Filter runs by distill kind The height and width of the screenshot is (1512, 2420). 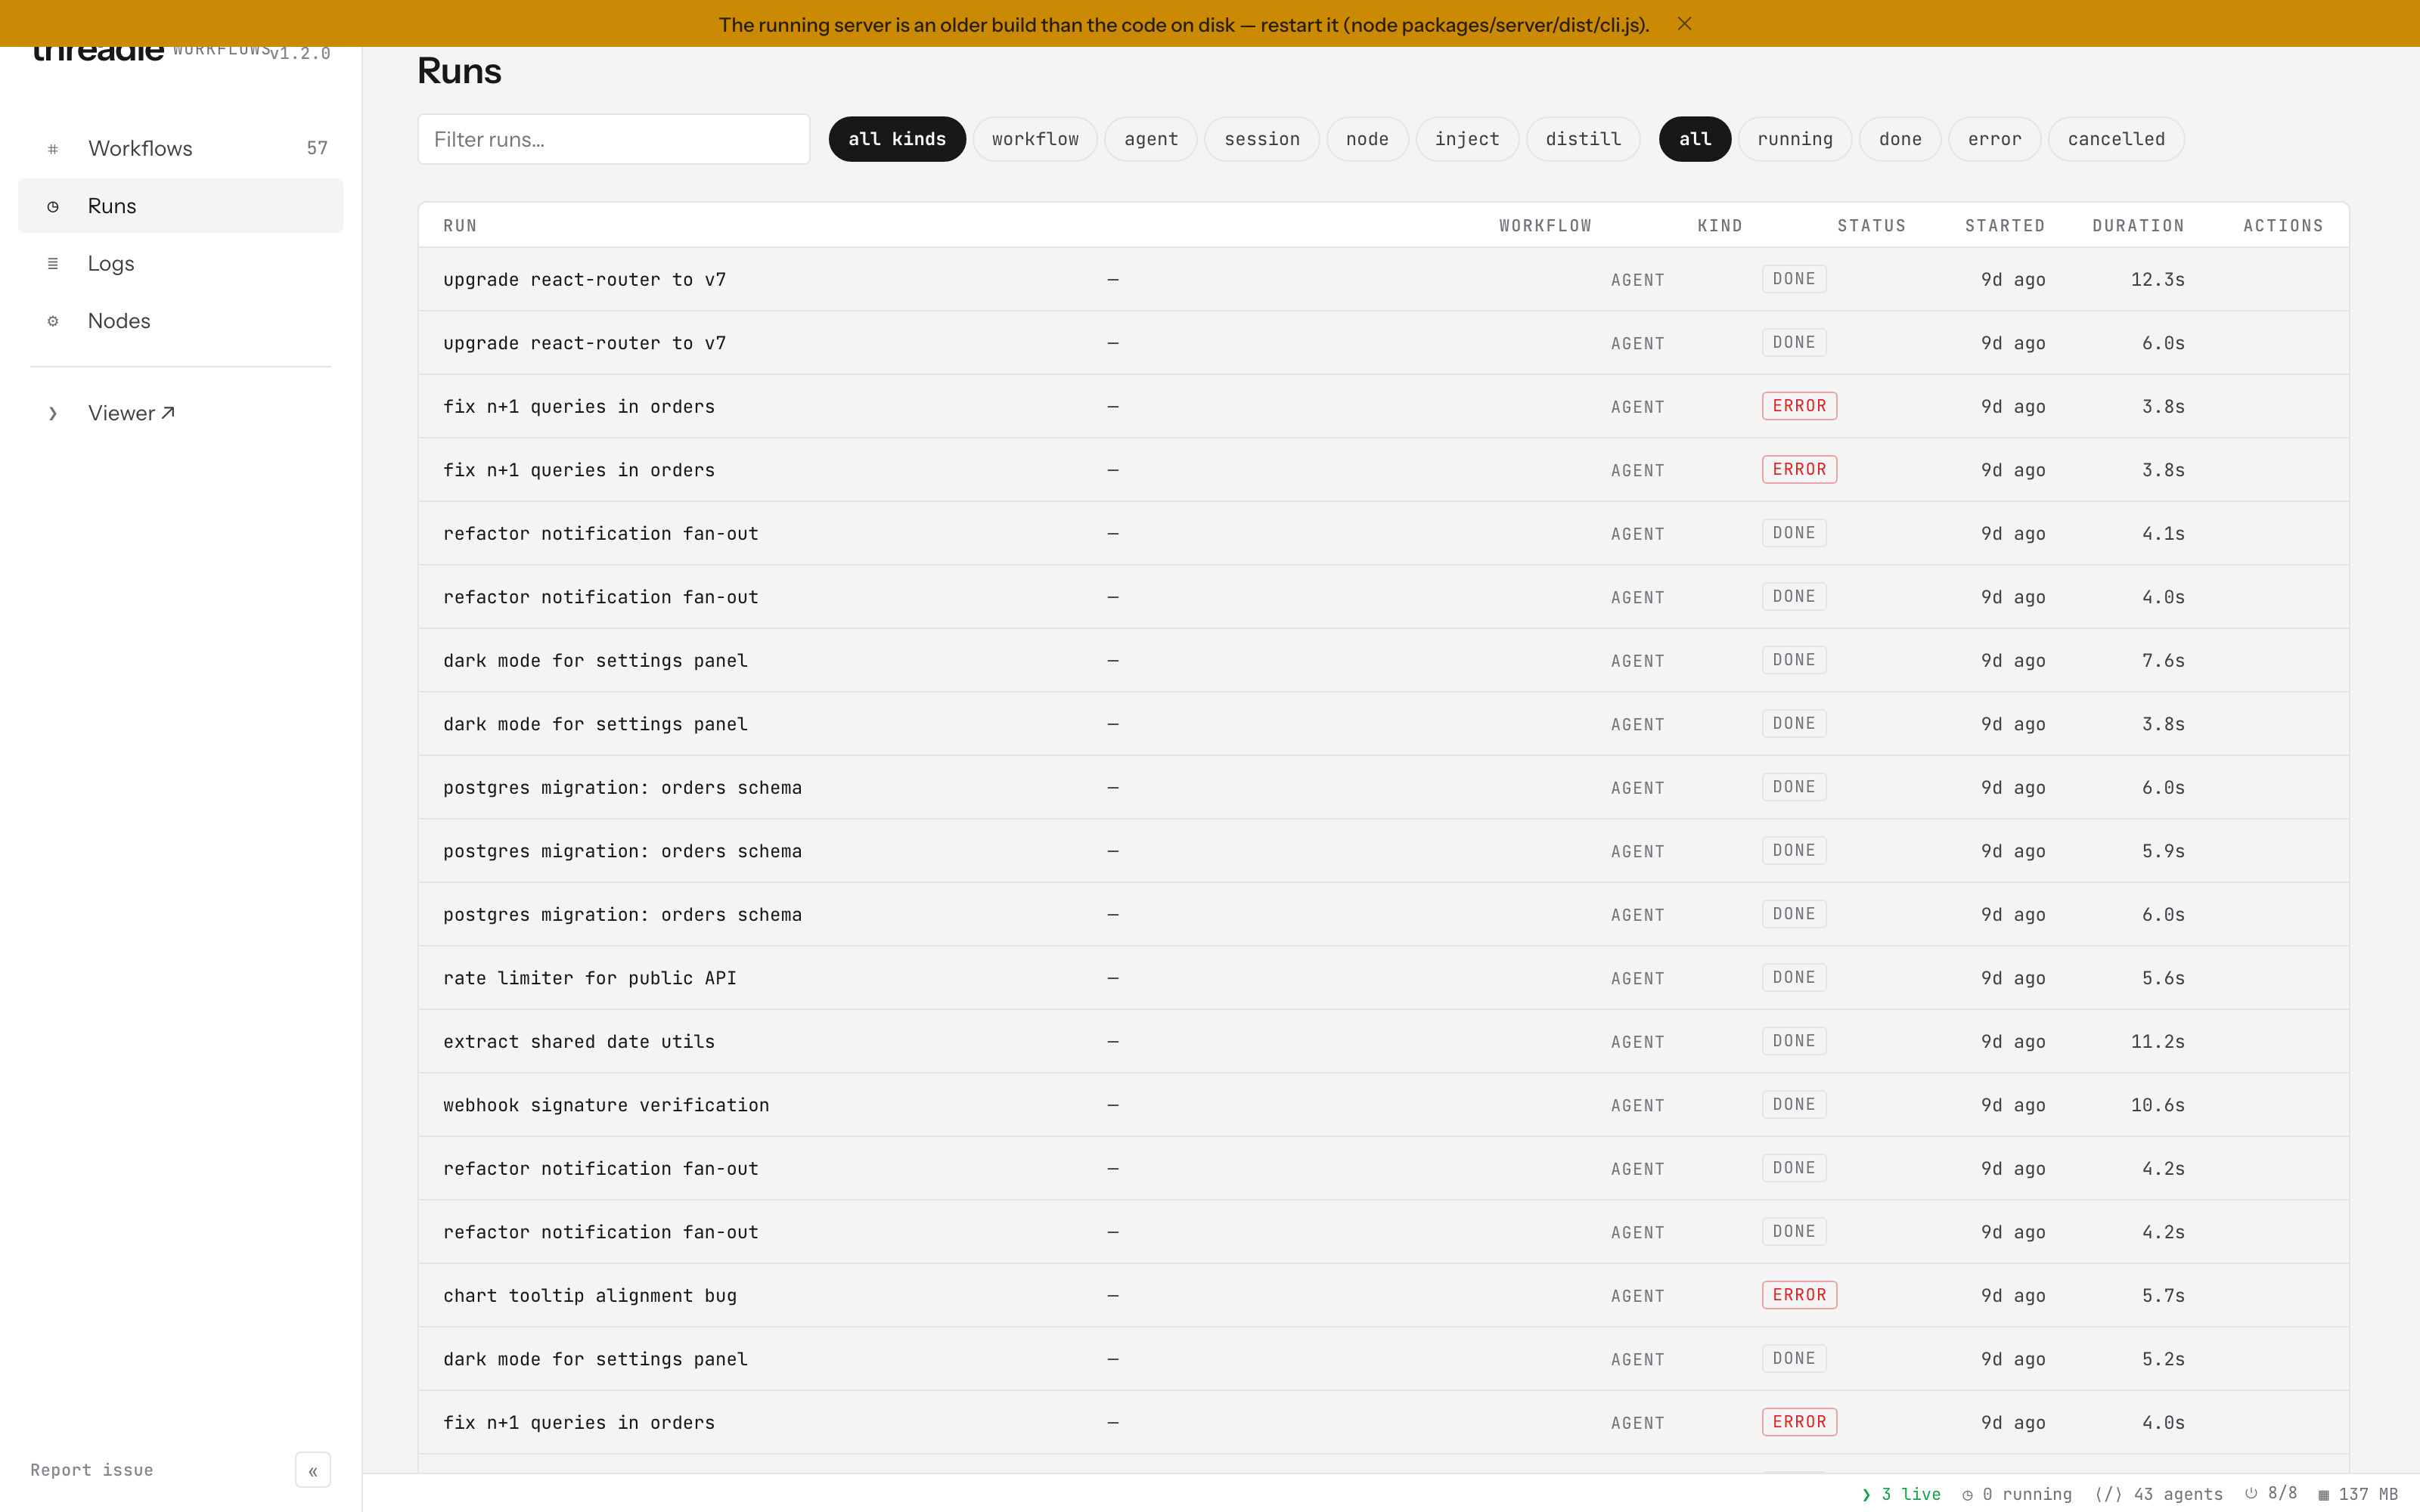tap(1583, 139)
